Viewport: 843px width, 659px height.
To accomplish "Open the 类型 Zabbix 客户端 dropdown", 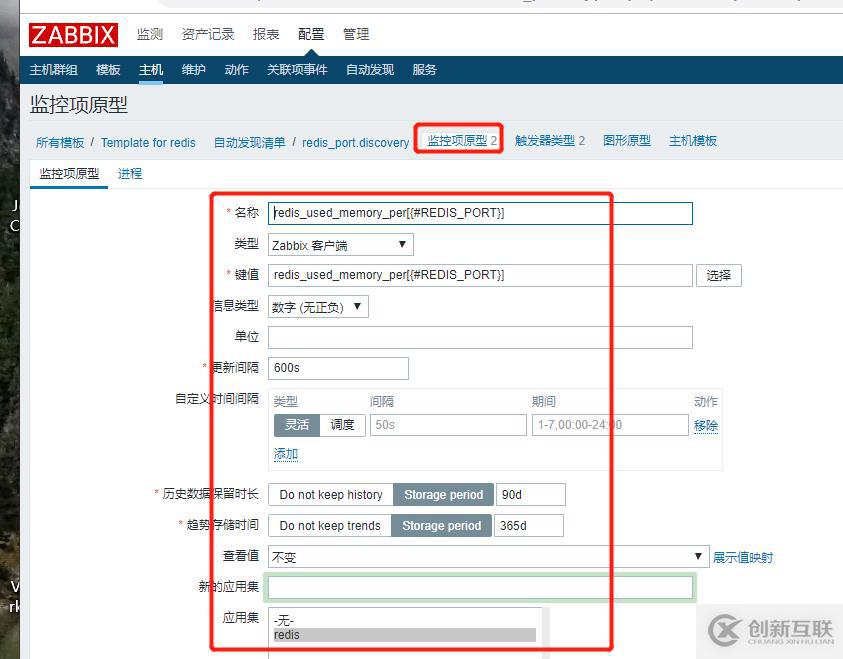I will 341,245.
